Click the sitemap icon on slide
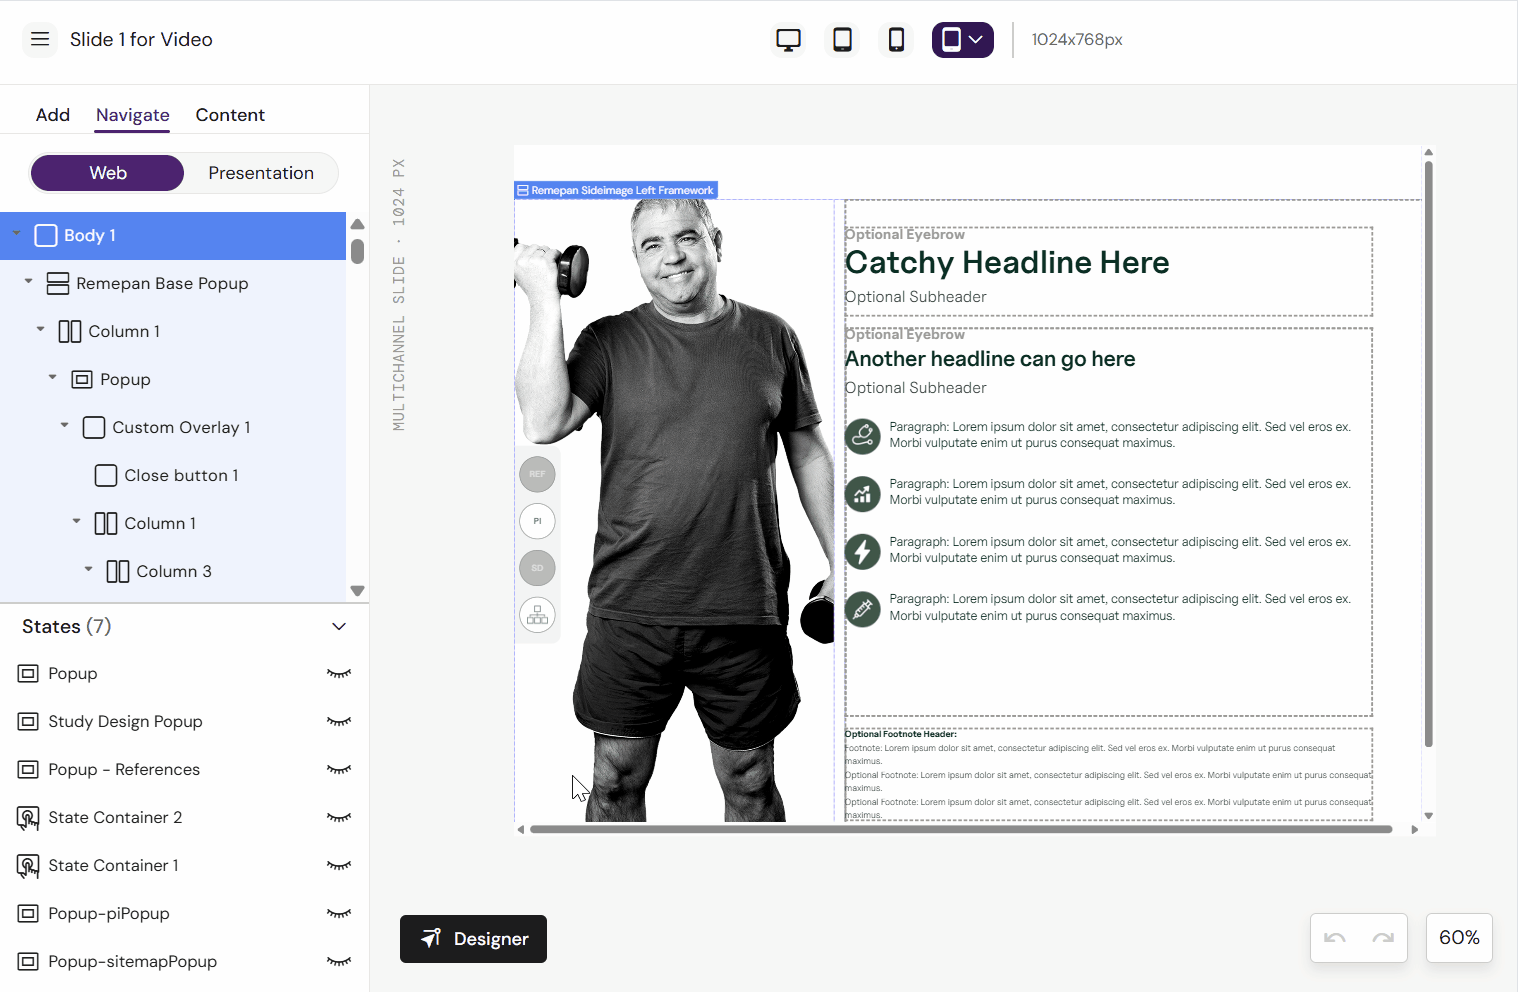 click(537, 615)
